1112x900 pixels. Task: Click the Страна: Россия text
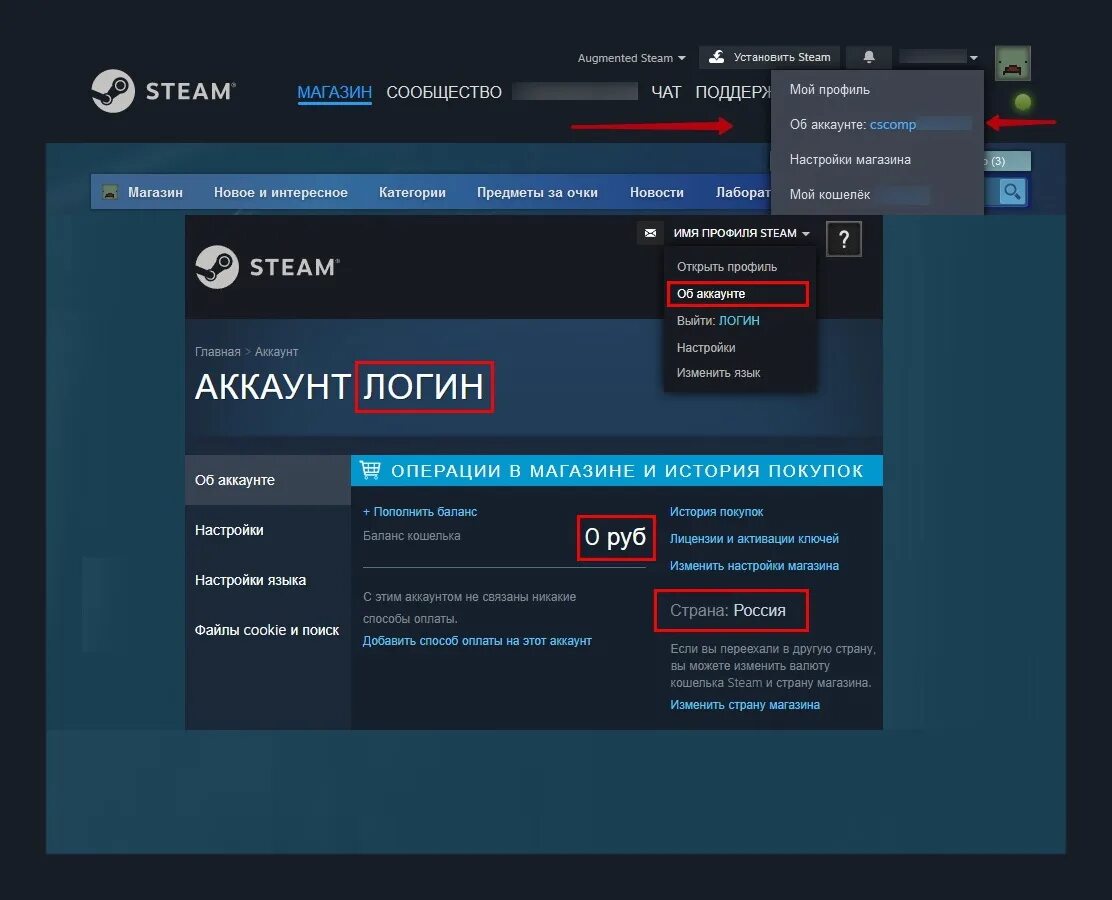click(728, 610)
